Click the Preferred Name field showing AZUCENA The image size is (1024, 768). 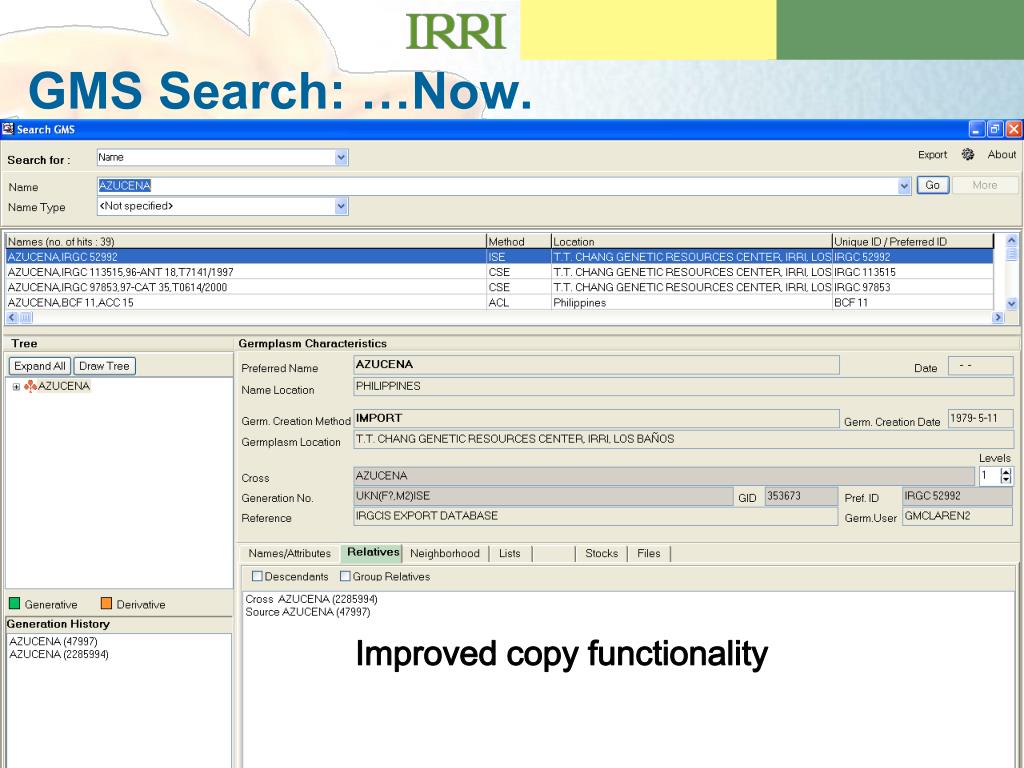[596, 365]
